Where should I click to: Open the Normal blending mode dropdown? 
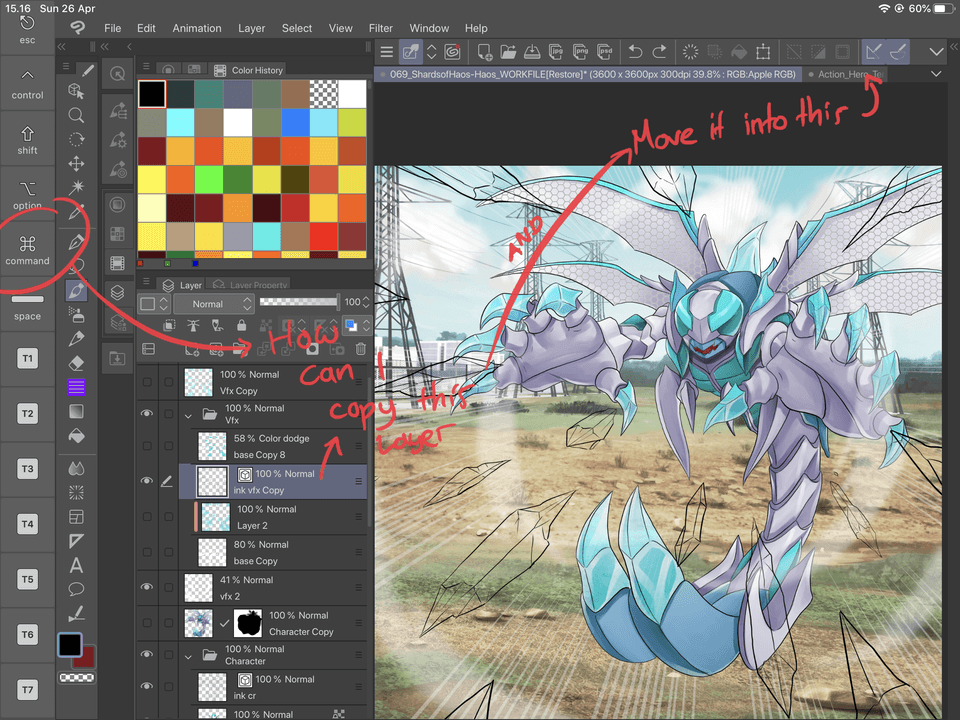[x=210, y=304]
